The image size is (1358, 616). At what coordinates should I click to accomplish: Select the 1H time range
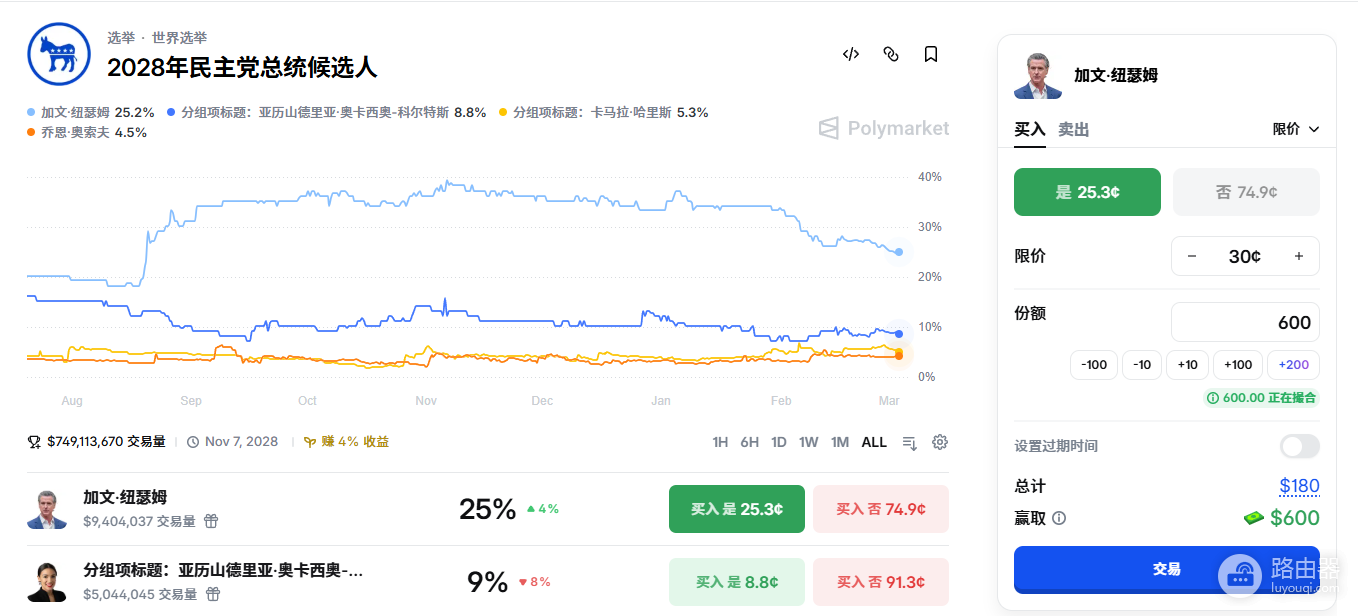[720, 442]
